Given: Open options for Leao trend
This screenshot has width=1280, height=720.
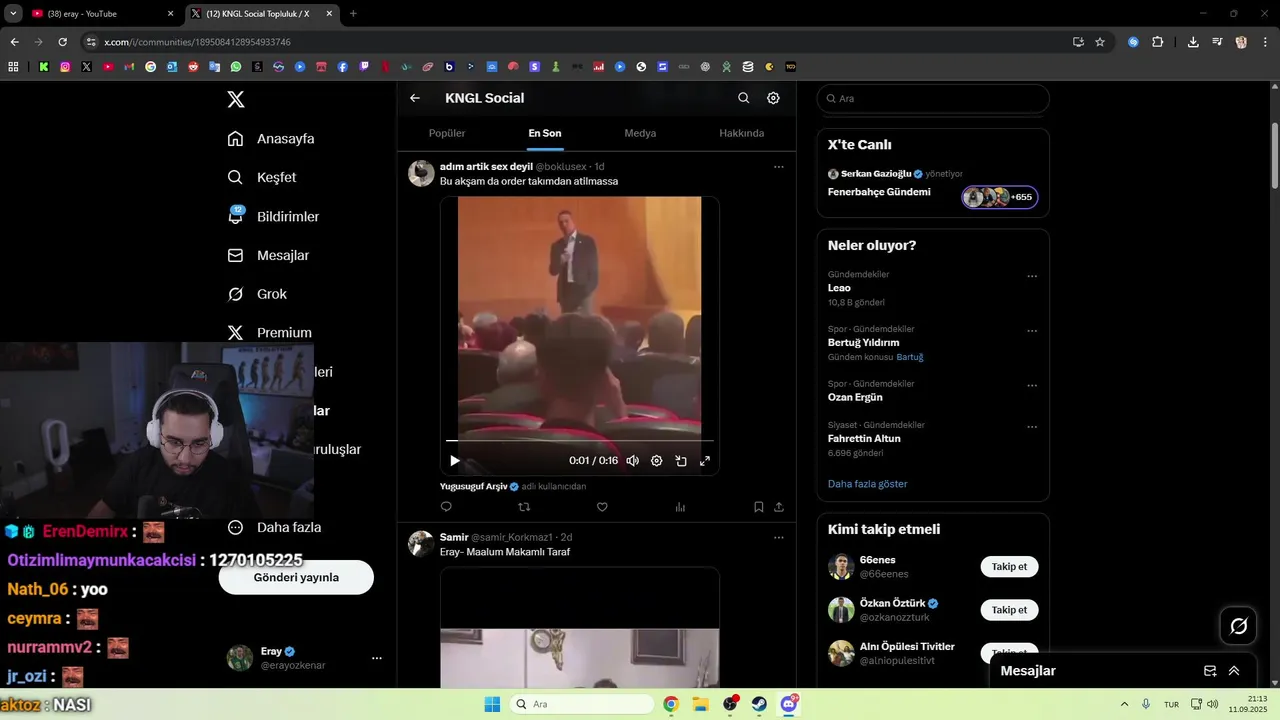Looking at the screenshot, I should [1032, 276].
